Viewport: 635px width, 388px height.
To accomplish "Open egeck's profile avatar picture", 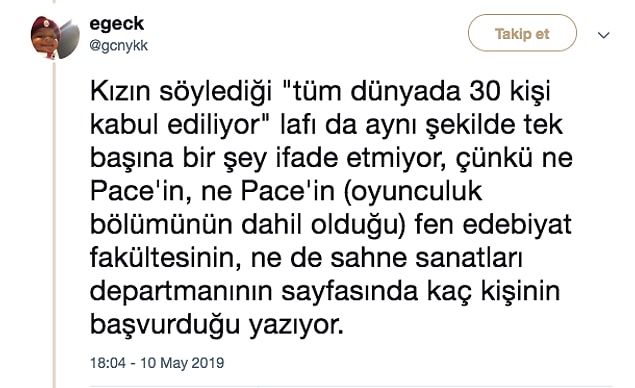I will [55, 38].
